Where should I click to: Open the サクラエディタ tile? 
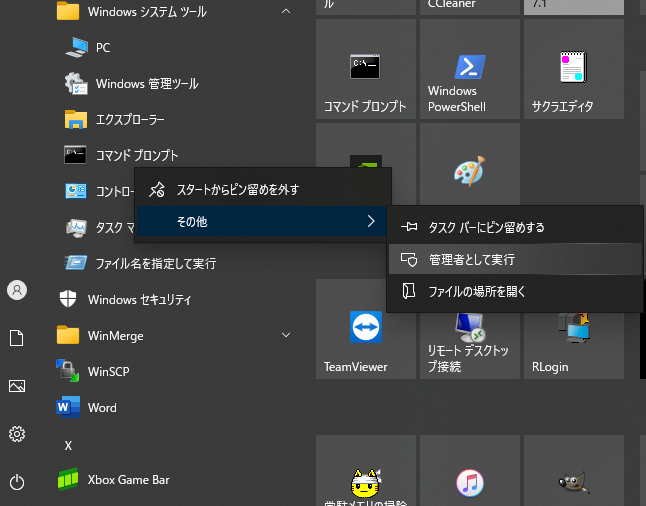tap(573, 69)
